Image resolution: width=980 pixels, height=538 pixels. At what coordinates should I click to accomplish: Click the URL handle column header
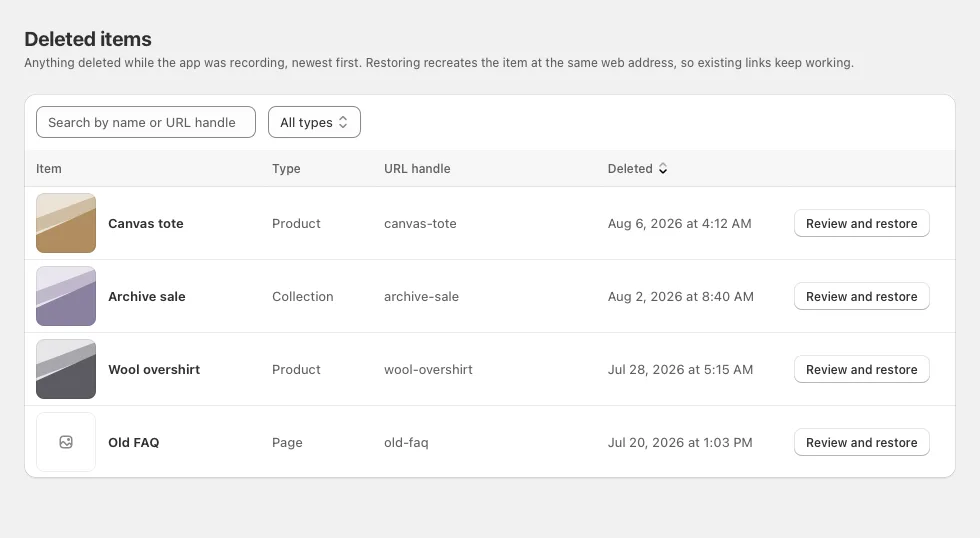pos(417,169)
